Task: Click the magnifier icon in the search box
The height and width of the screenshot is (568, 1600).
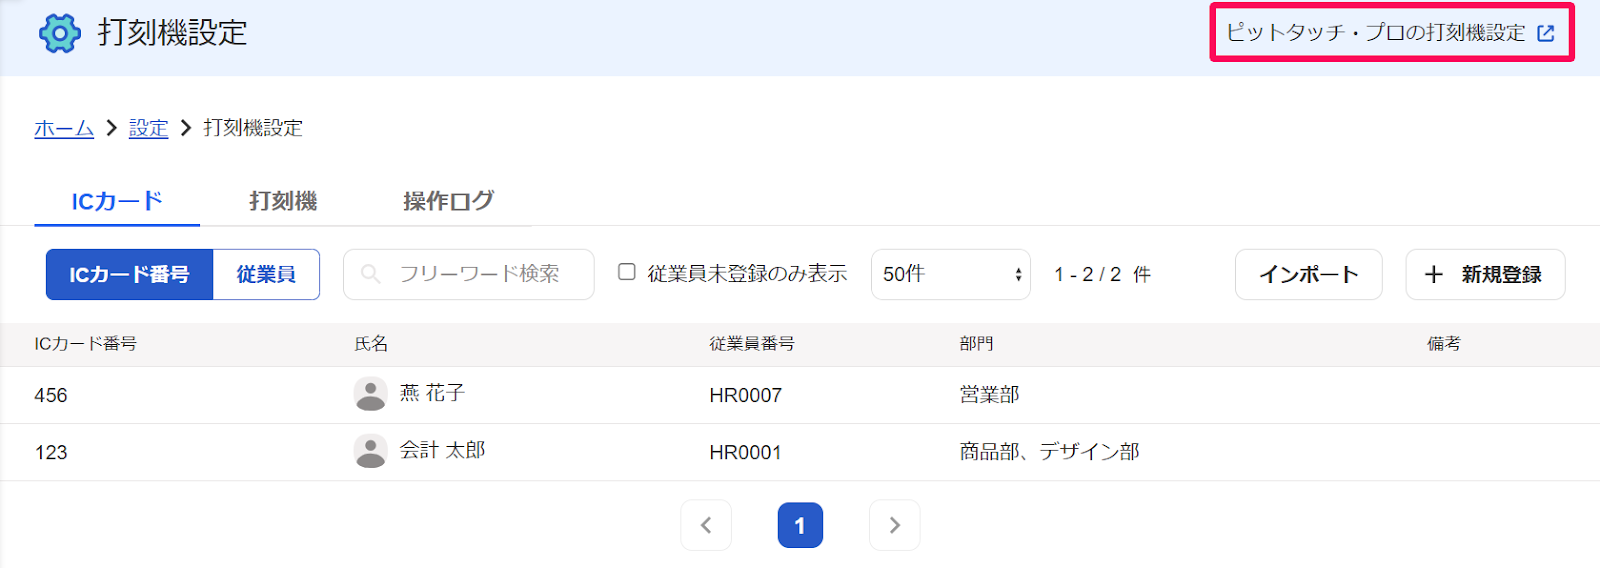Action: coord(371,274)
